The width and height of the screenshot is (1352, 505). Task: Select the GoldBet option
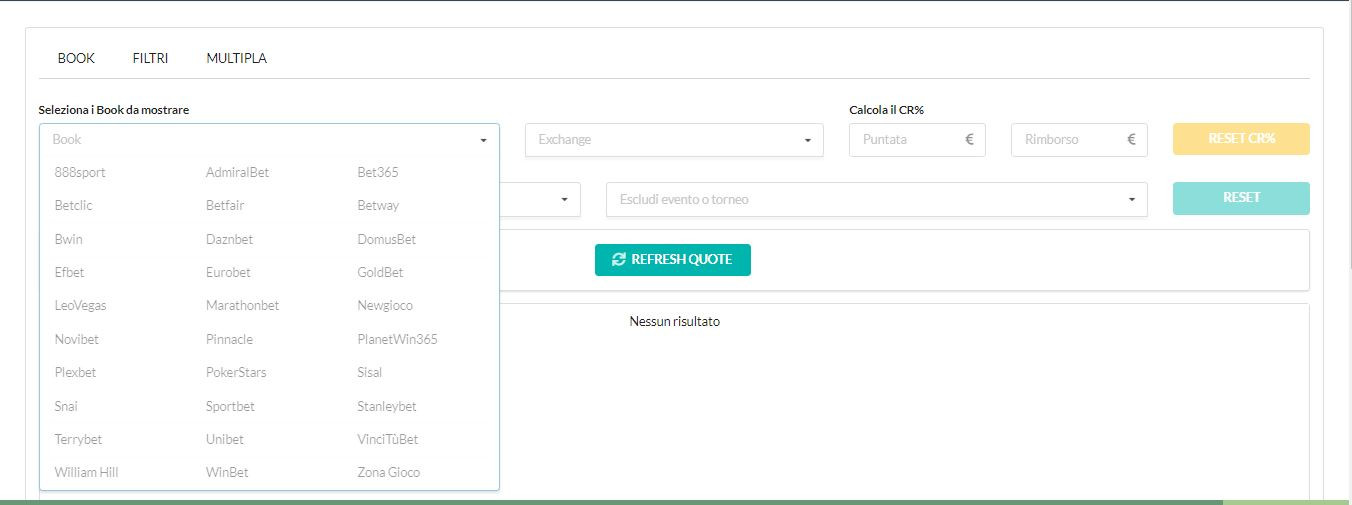(x=381, y=272)
